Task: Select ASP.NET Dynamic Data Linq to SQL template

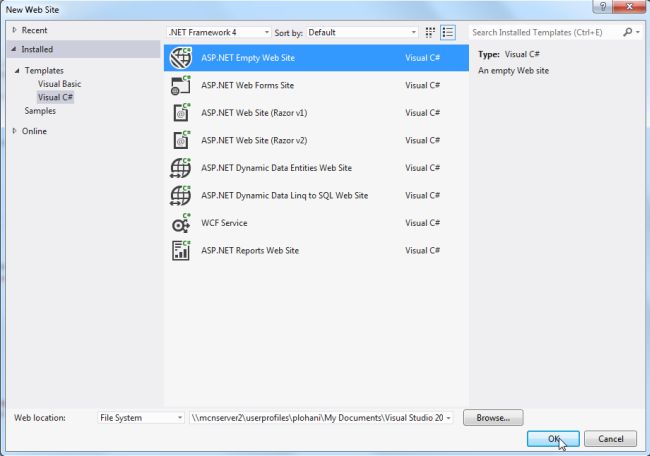Action: point(316,195)
